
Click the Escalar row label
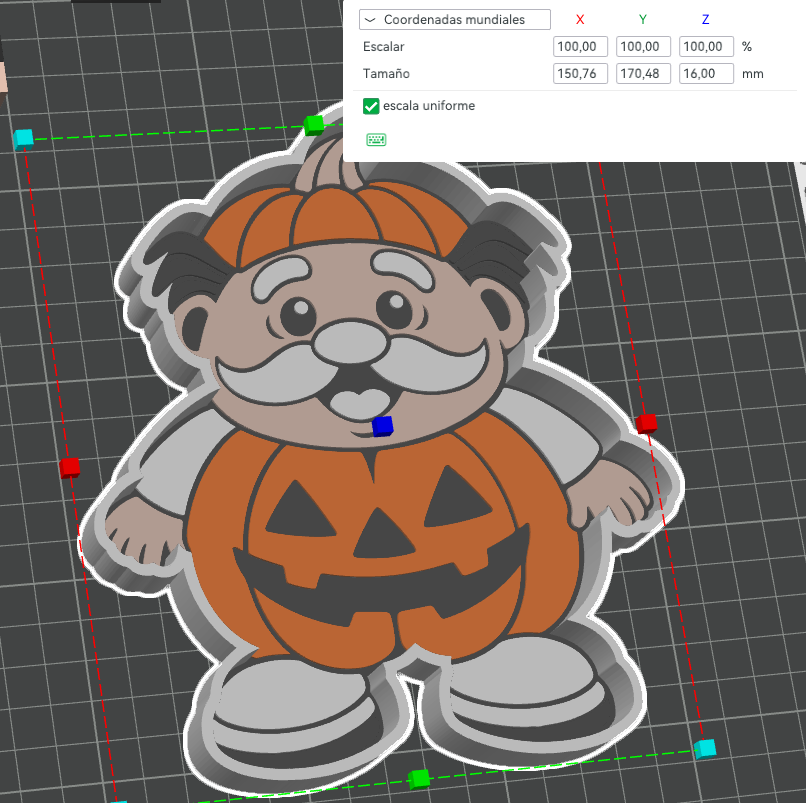383,47
